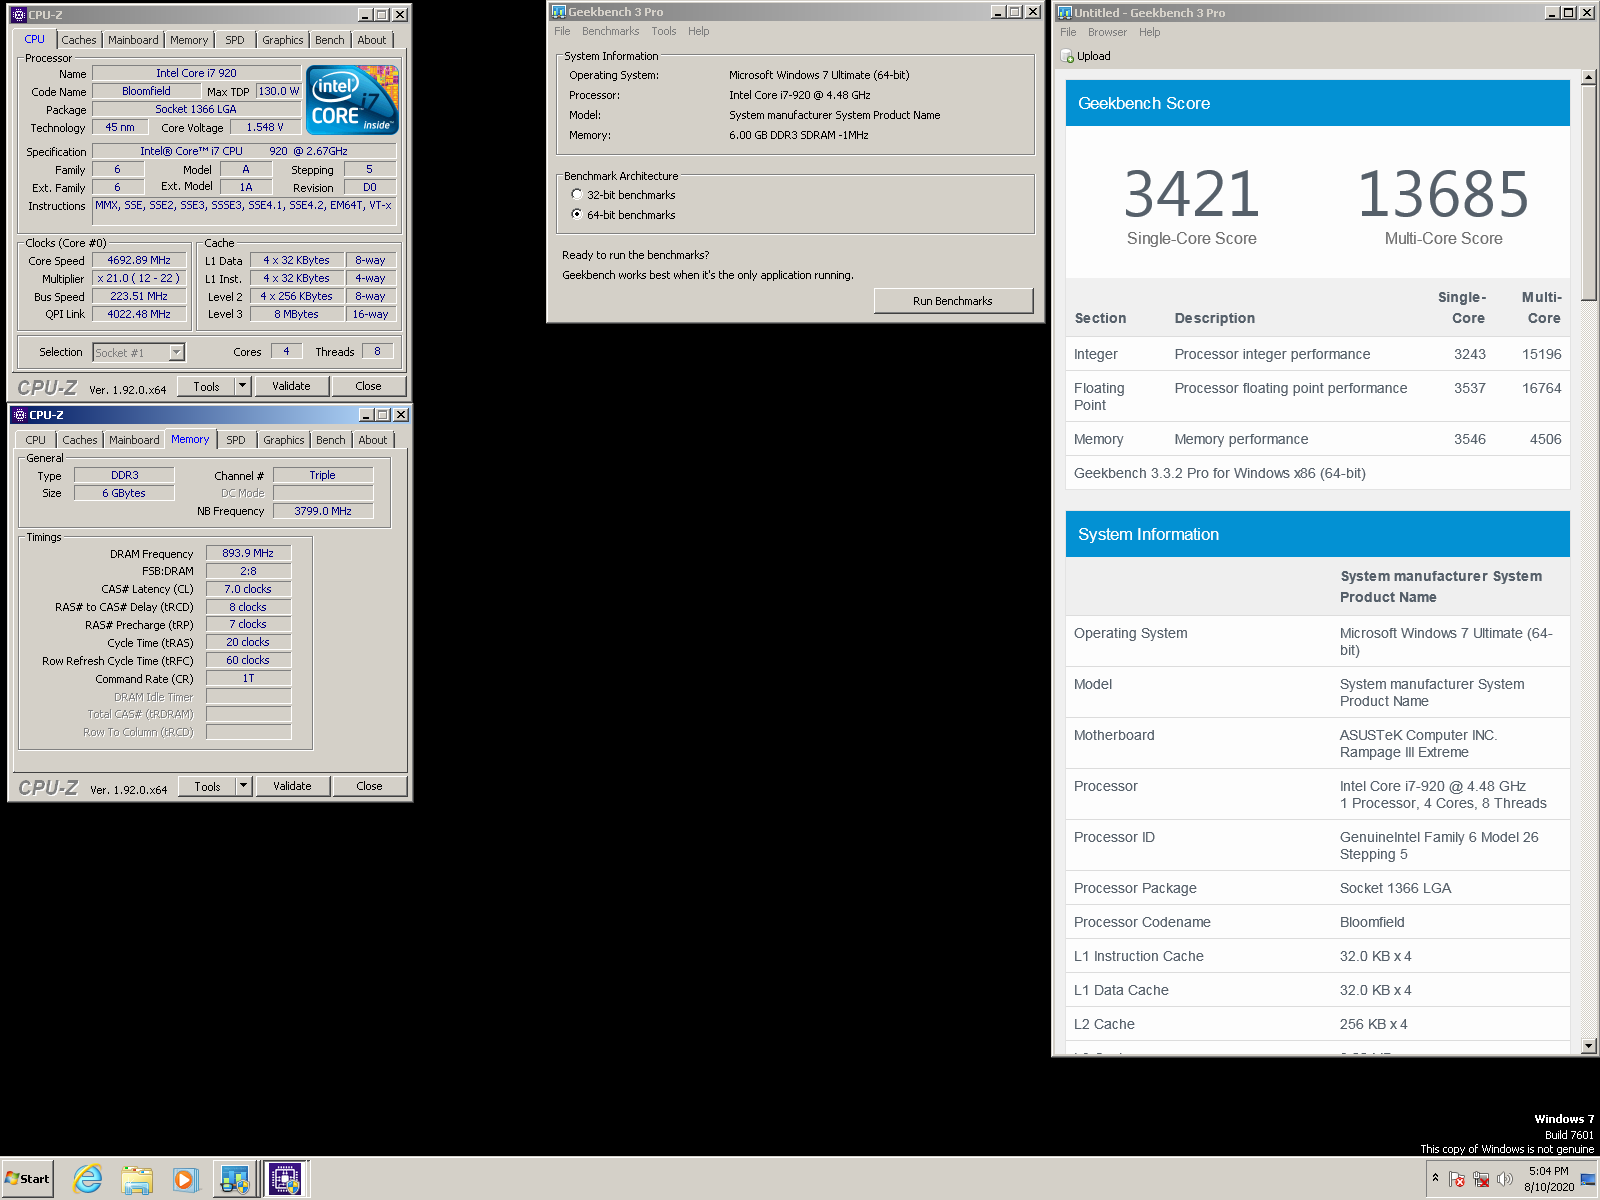This screenshot has height=1200, width=1600.
Task: Open network status tray icon
Action: point(1481,1179)
